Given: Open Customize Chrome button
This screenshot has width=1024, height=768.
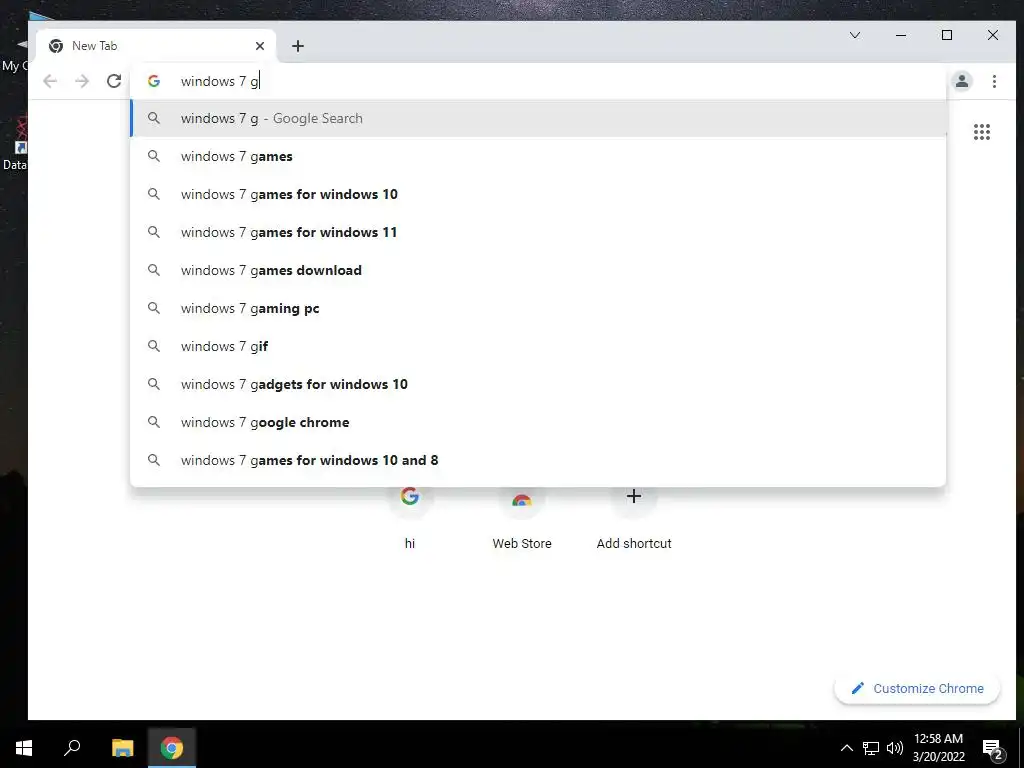Looking at the screenshot, I should click(x=917, y=688).
